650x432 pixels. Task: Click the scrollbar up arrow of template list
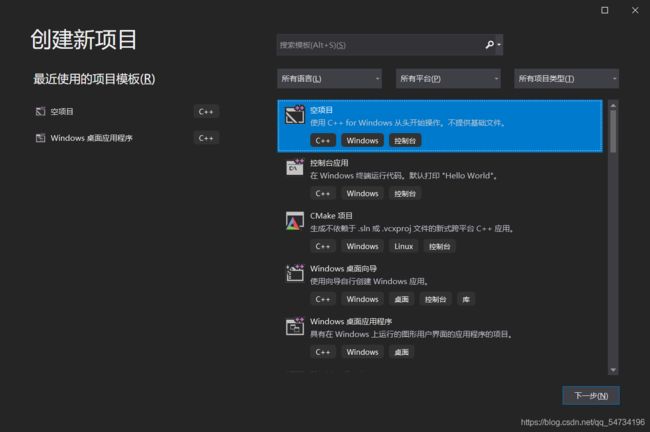point(613,105)
